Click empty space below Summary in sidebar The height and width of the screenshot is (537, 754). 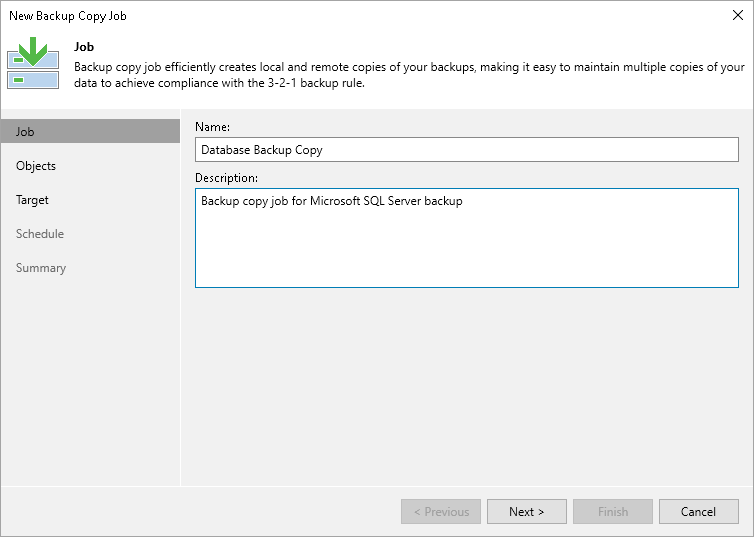click(x=90, y=380)
